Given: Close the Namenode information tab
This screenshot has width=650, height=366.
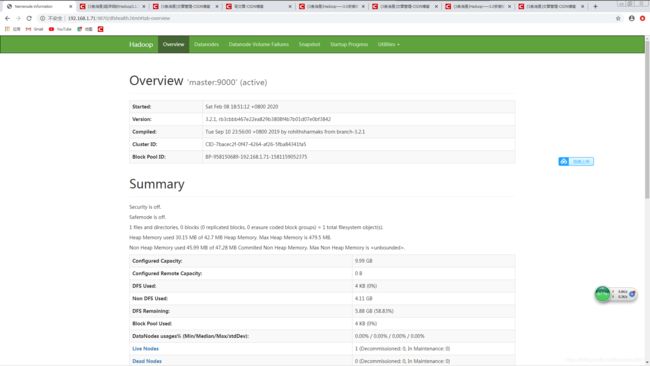Looking at the screenshot, I should 70,6.
